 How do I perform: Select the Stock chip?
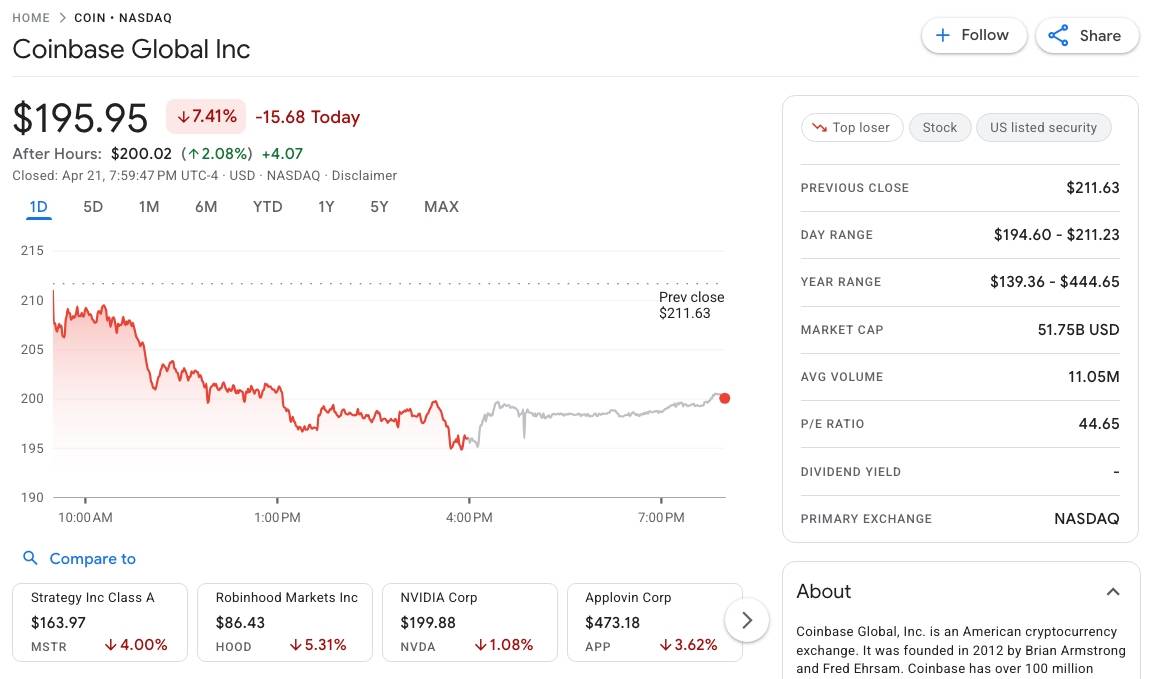[939, 127]
